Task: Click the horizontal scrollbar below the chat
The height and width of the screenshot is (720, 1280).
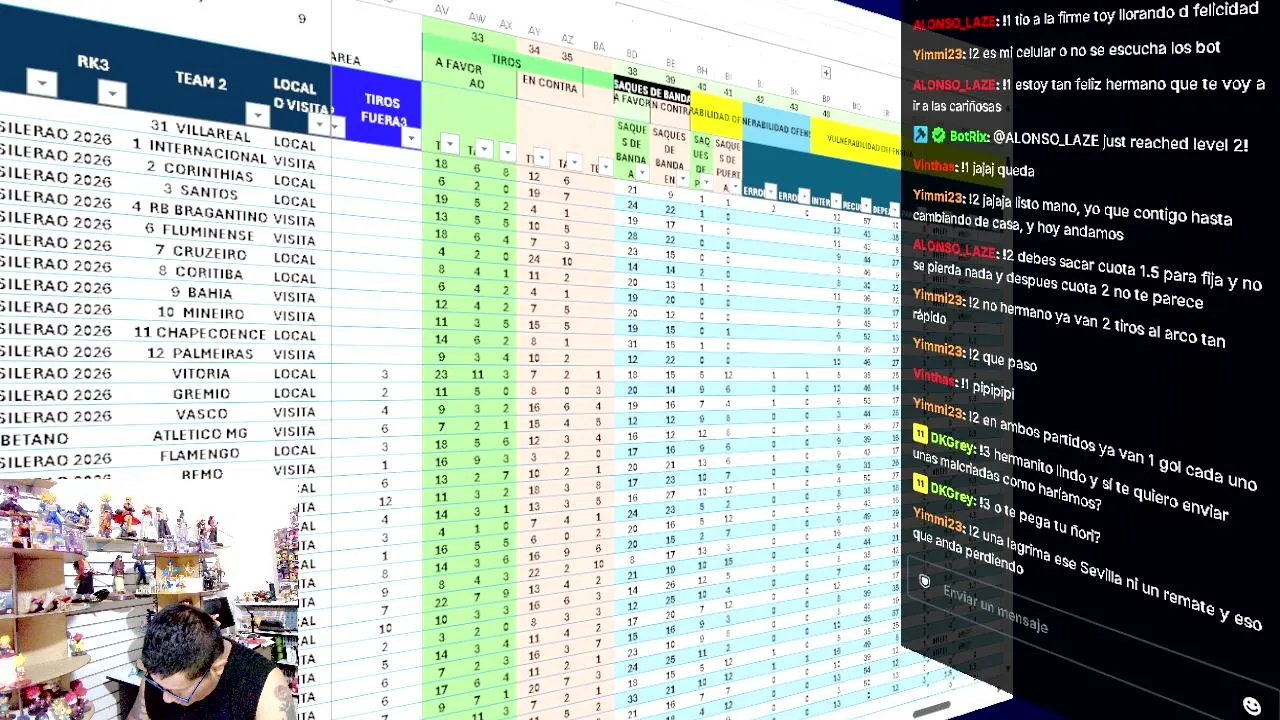Action: (x=932, y=708)
